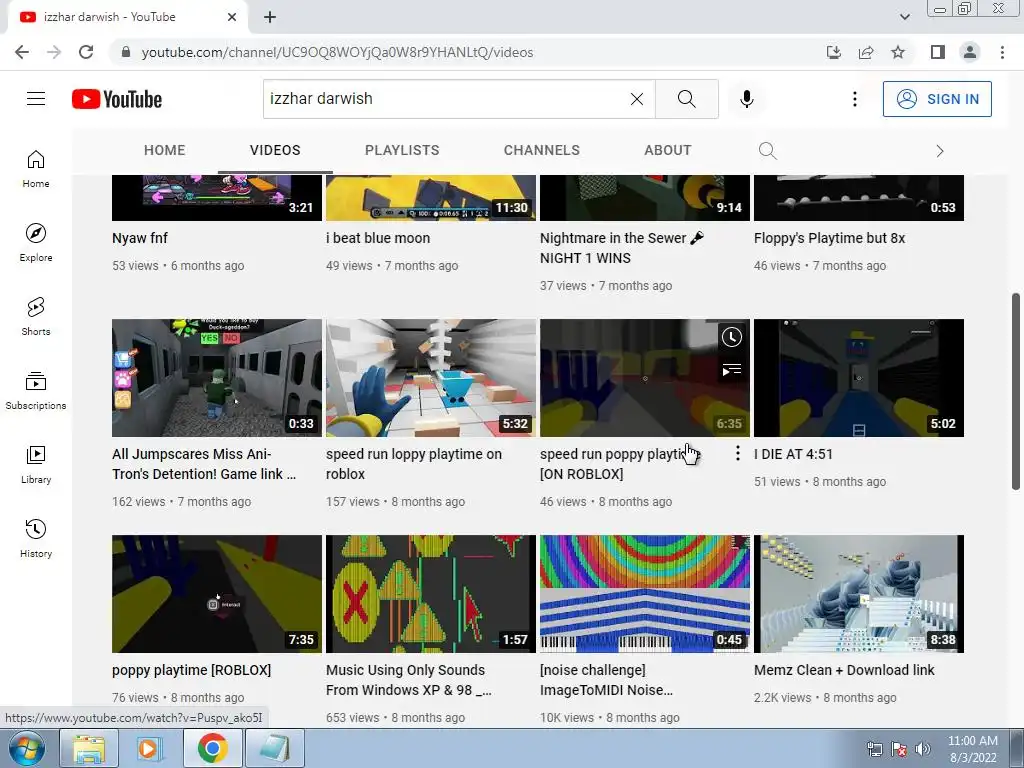Switch to PLAYLISTS tab
The width and height of the screenshot is (1024, 768).
[x=402, y=150]
